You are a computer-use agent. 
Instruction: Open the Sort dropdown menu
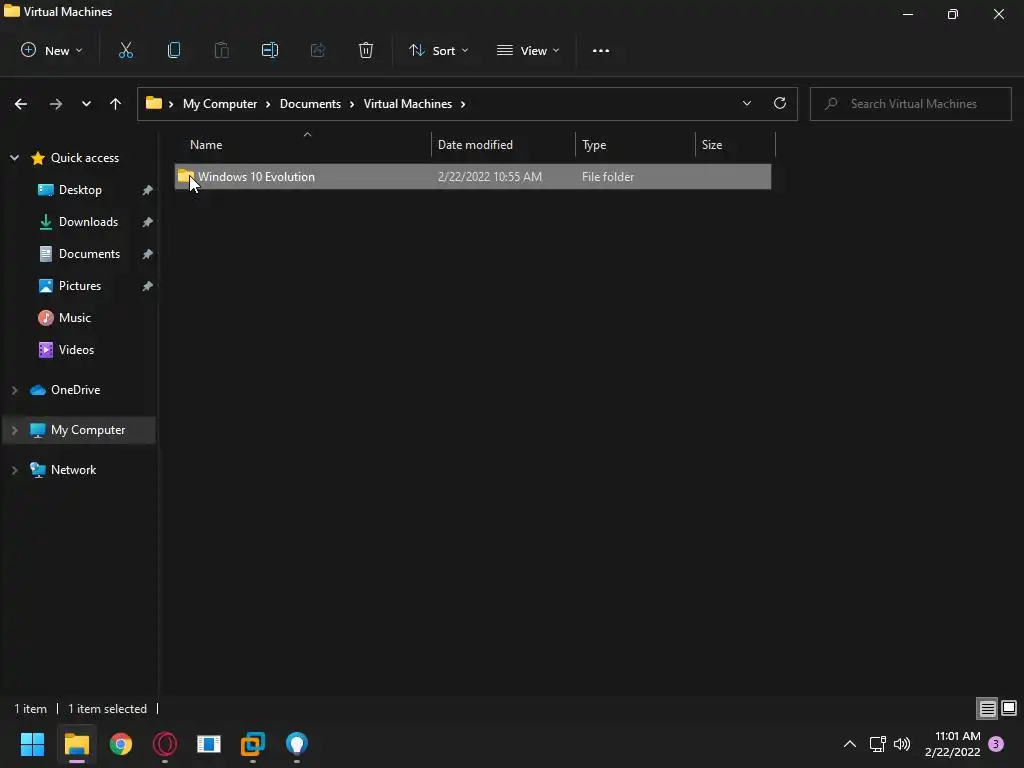[438, 50]
